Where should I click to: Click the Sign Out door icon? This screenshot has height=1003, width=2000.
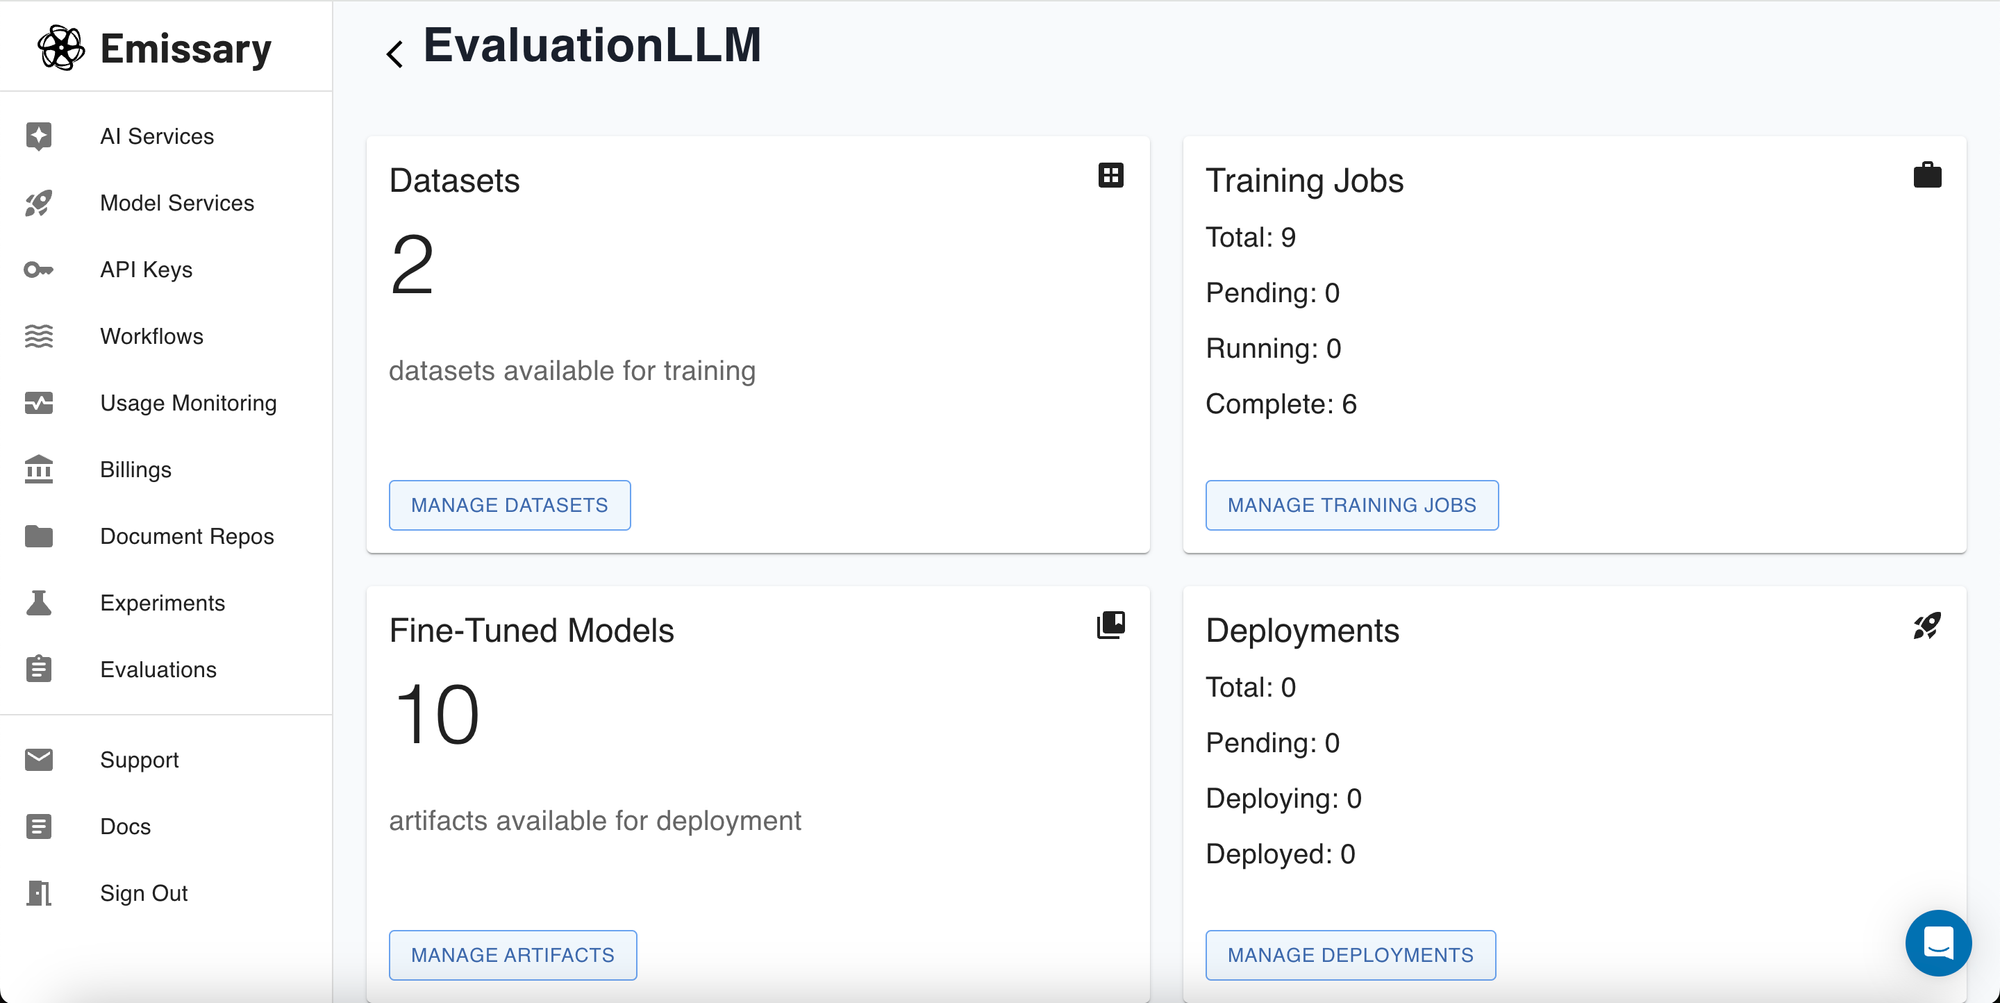pos(39,893)
